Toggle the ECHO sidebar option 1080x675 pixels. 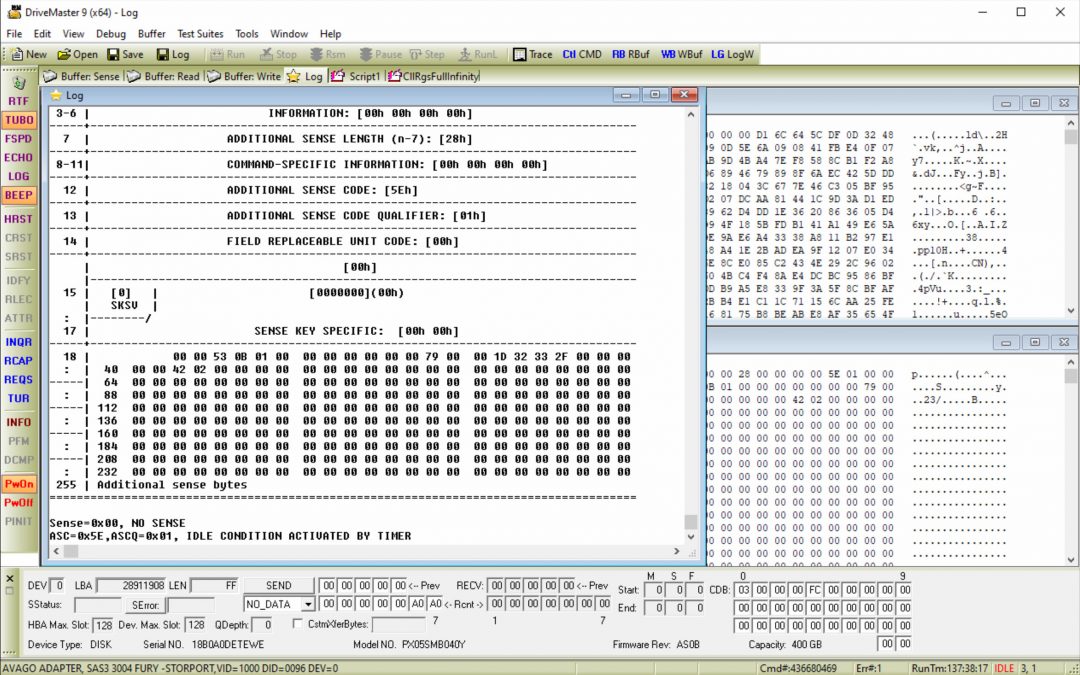[x=20, y=158]
